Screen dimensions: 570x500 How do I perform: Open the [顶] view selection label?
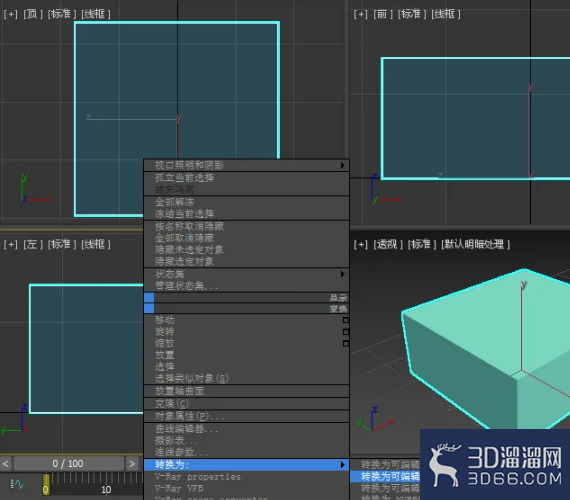pyautogui.click(x=33, y=14)
